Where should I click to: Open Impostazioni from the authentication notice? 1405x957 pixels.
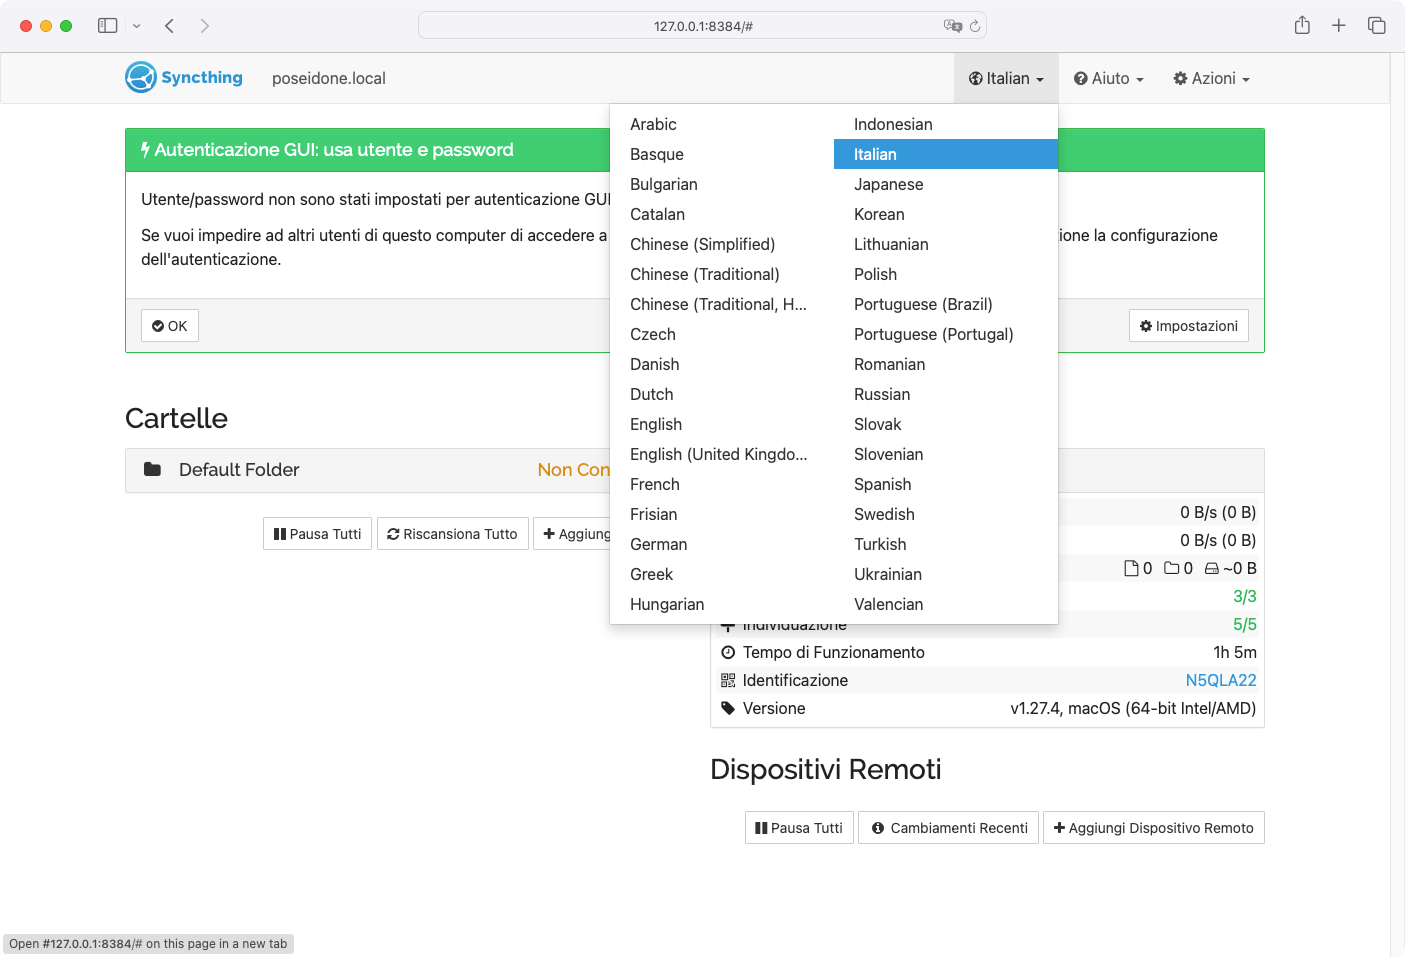(x=1189, y=326)
